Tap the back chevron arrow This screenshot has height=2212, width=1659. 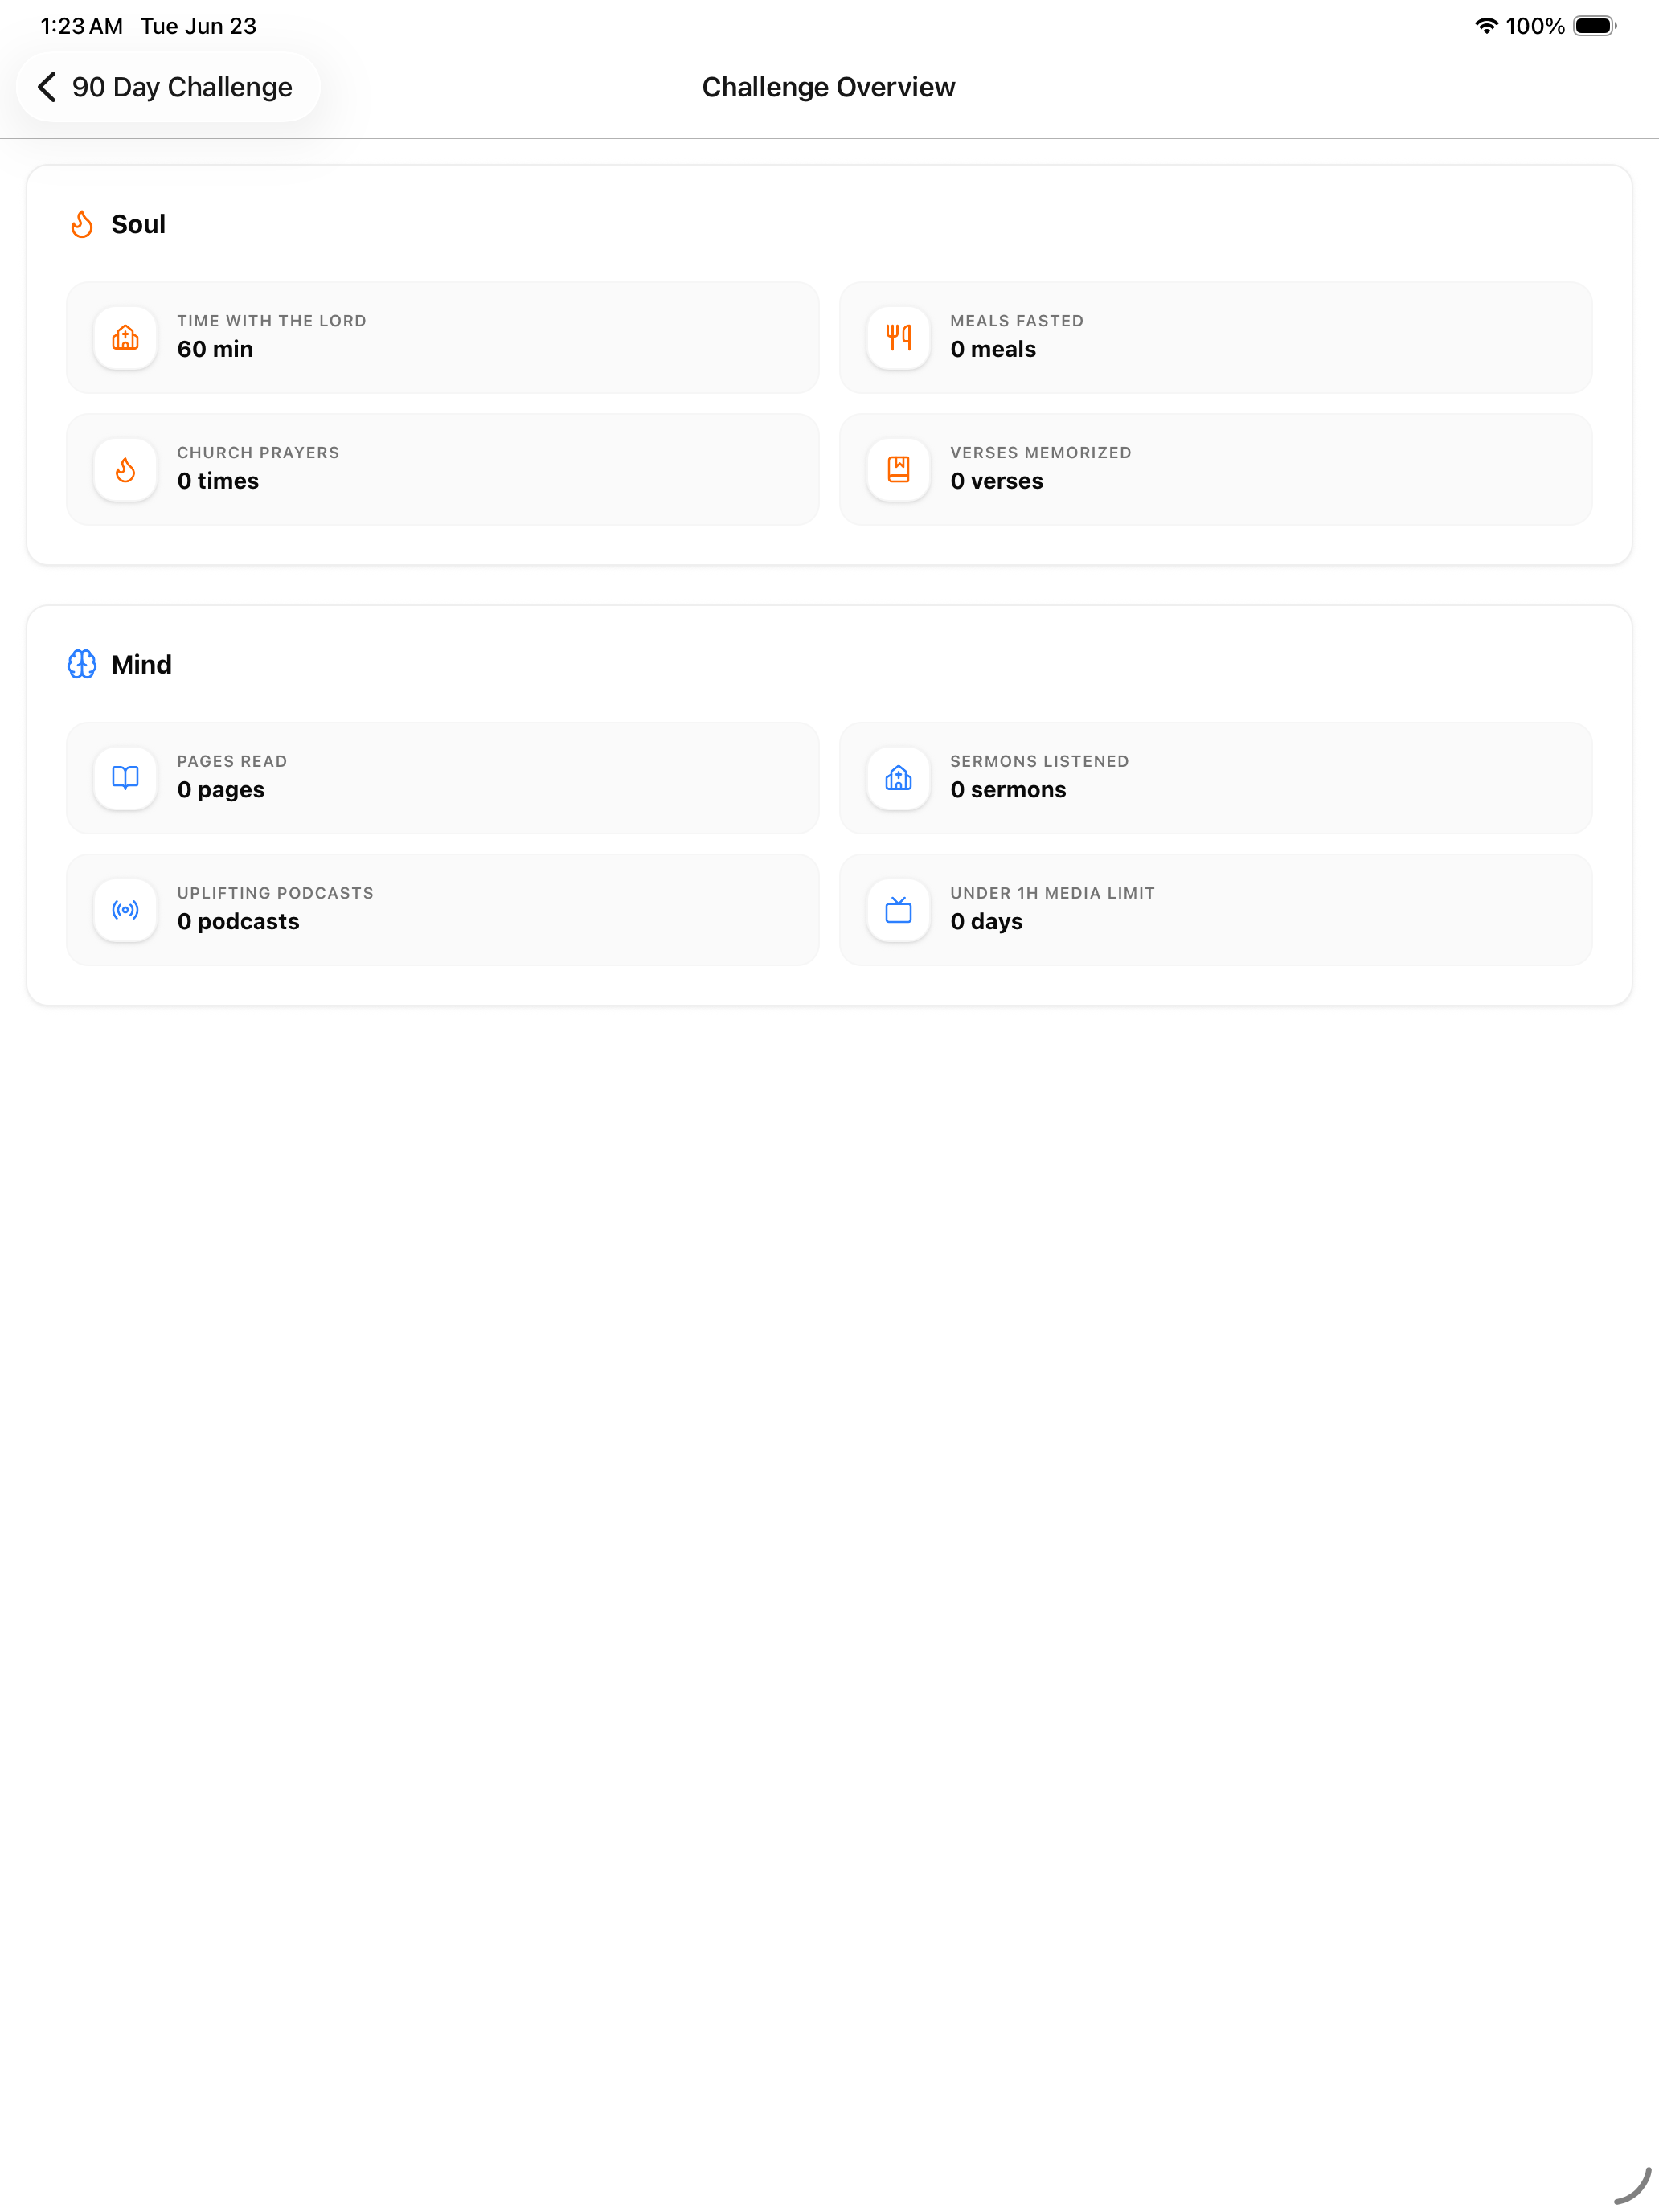[x=47, y=87]
